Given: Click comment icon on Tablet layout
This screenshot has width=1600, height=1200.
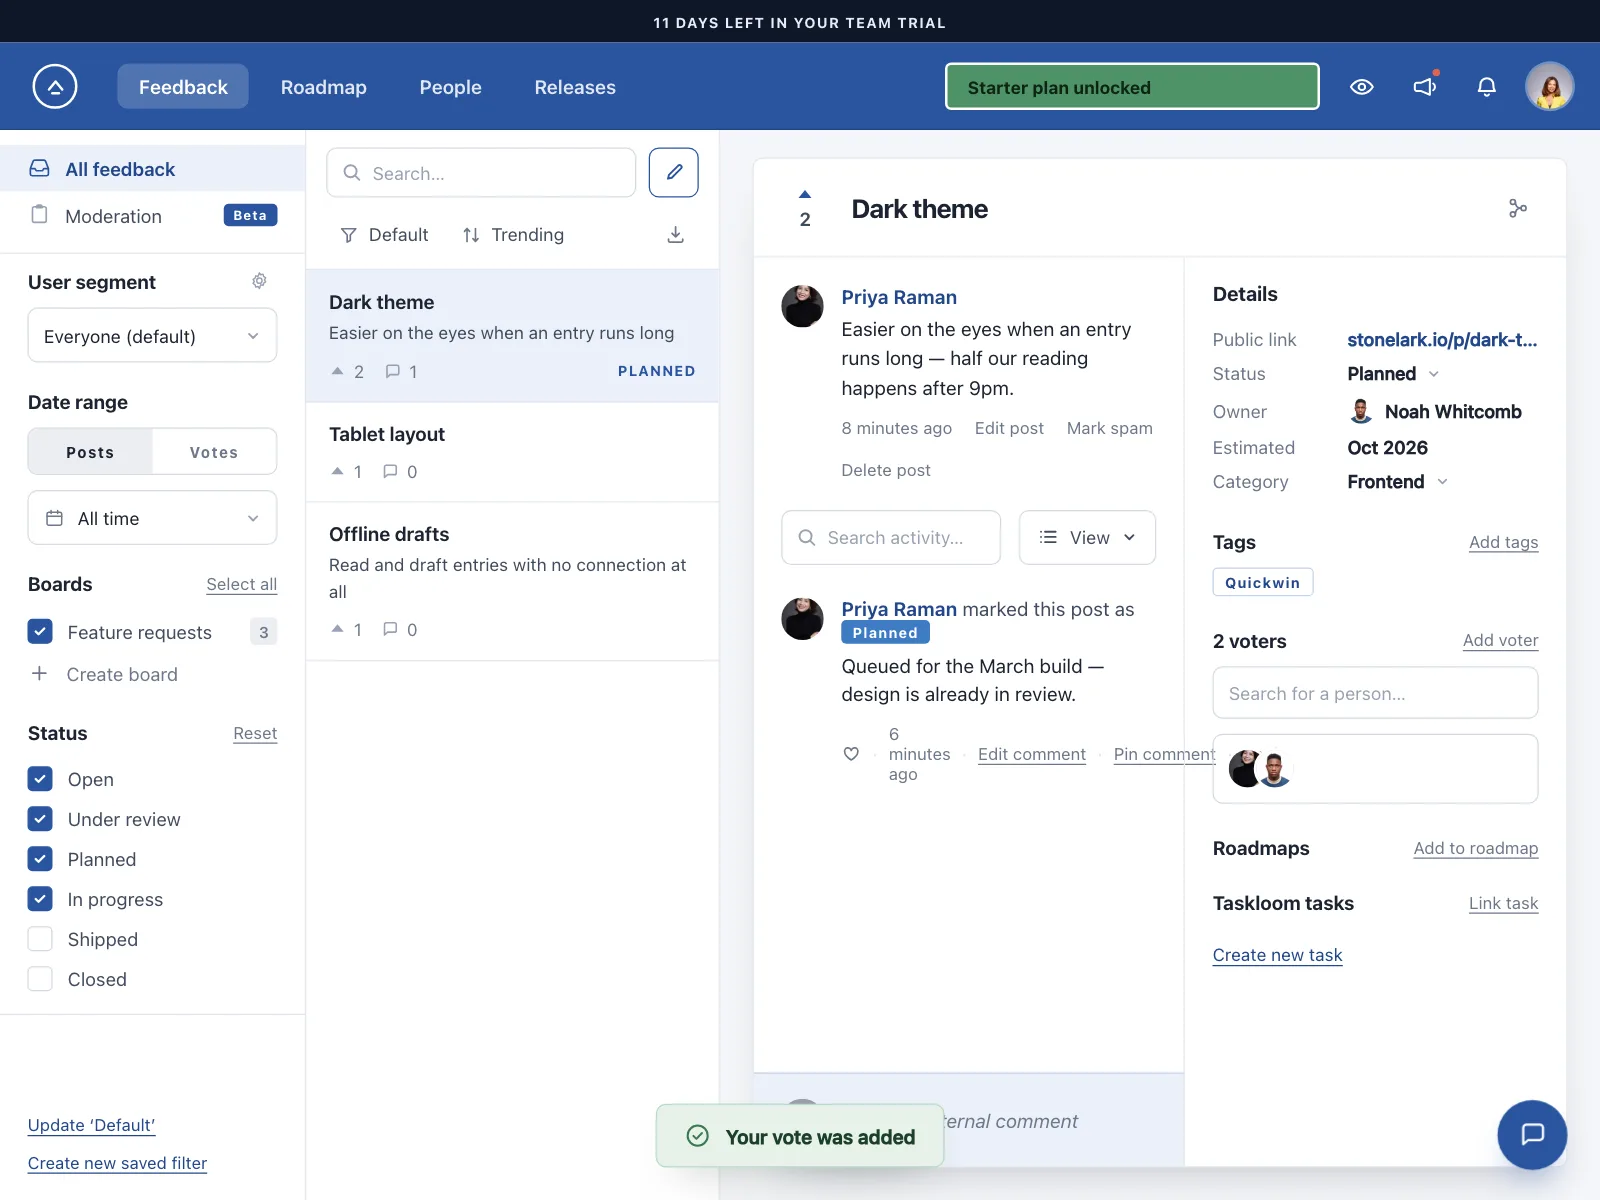Looking at the screenshot, I should click(391, 471).
